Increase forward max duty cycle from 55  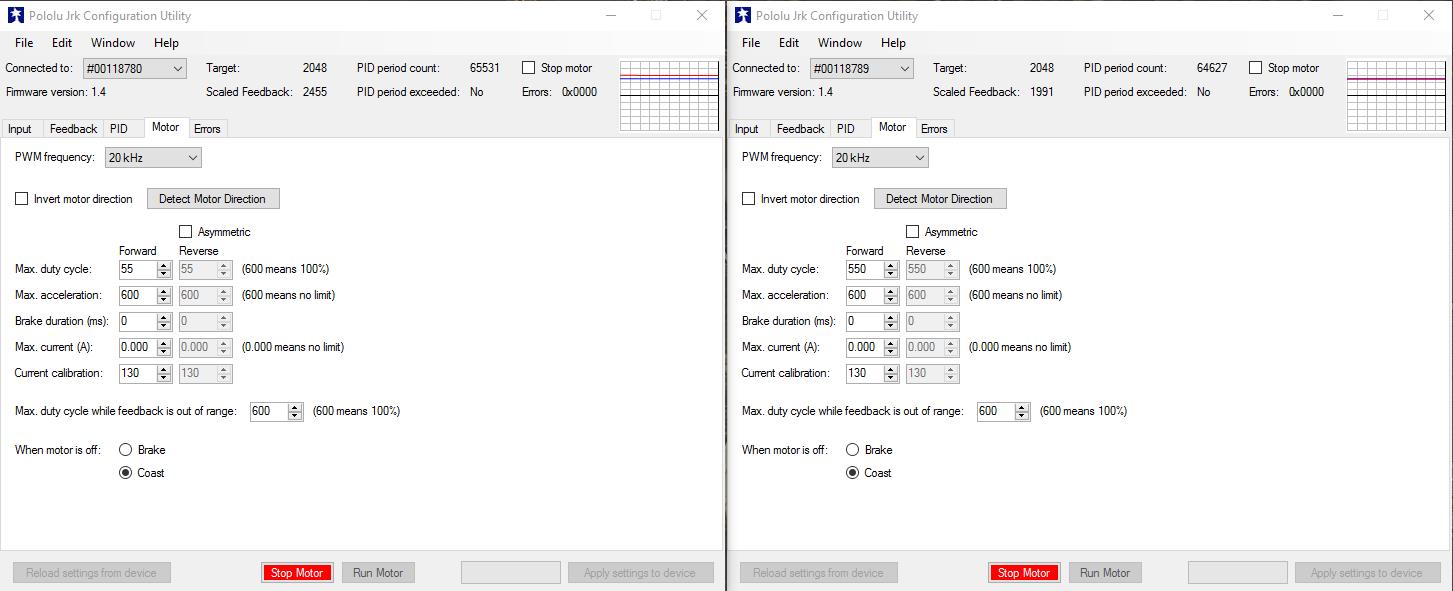tap(164, 265)
